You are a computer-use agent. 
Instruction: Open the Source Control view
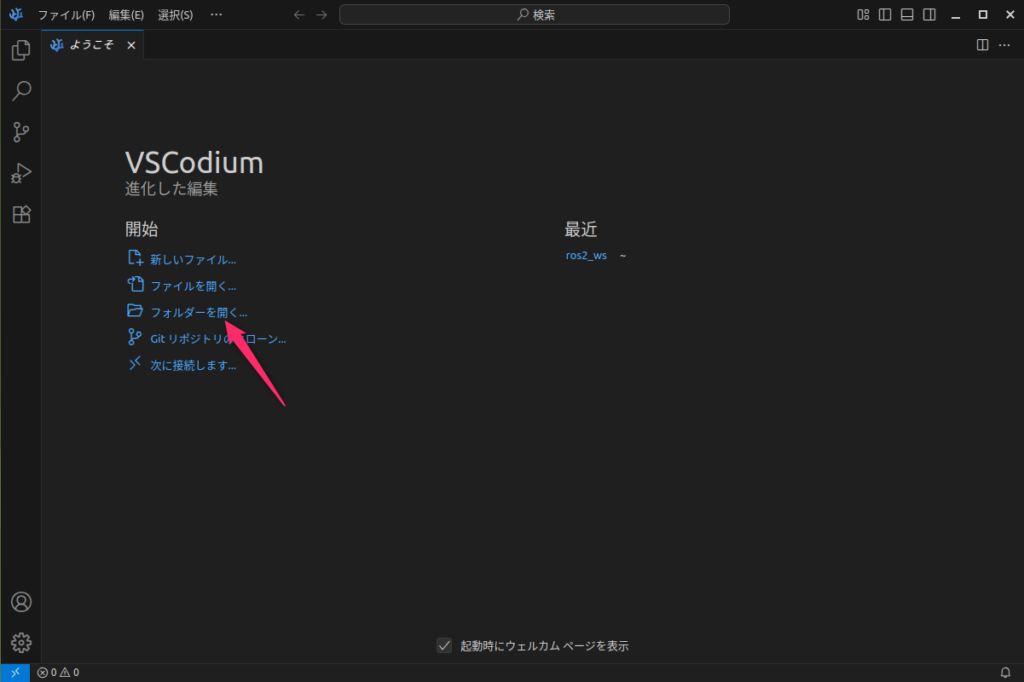point(20,132)
